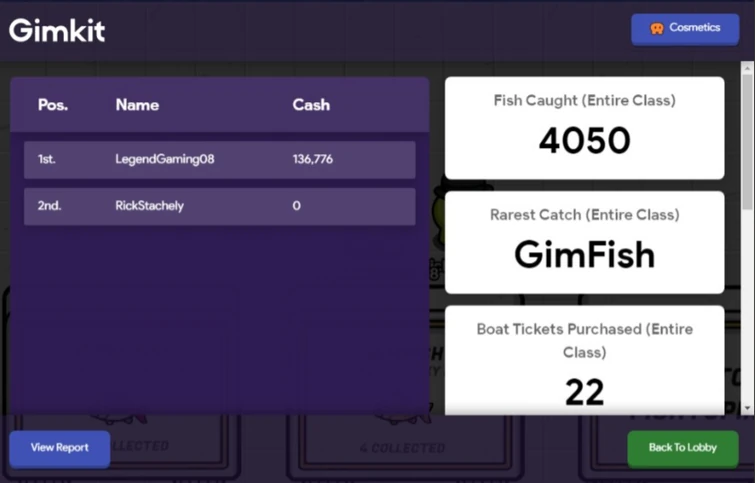Select the 1st. position label
The width and height of the screenshot is (755, 483).
click(x=47, y=159)
